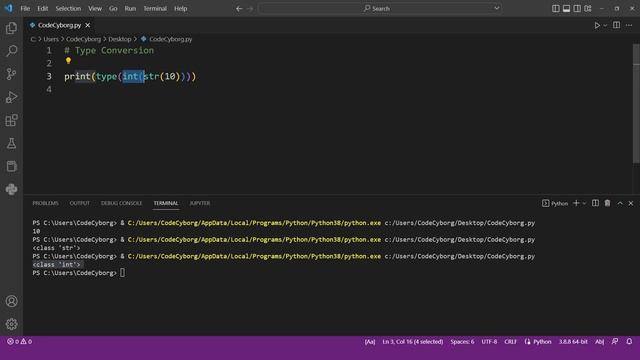
Task: Select the Python language mode status item
Action: (x=542, y=342)
